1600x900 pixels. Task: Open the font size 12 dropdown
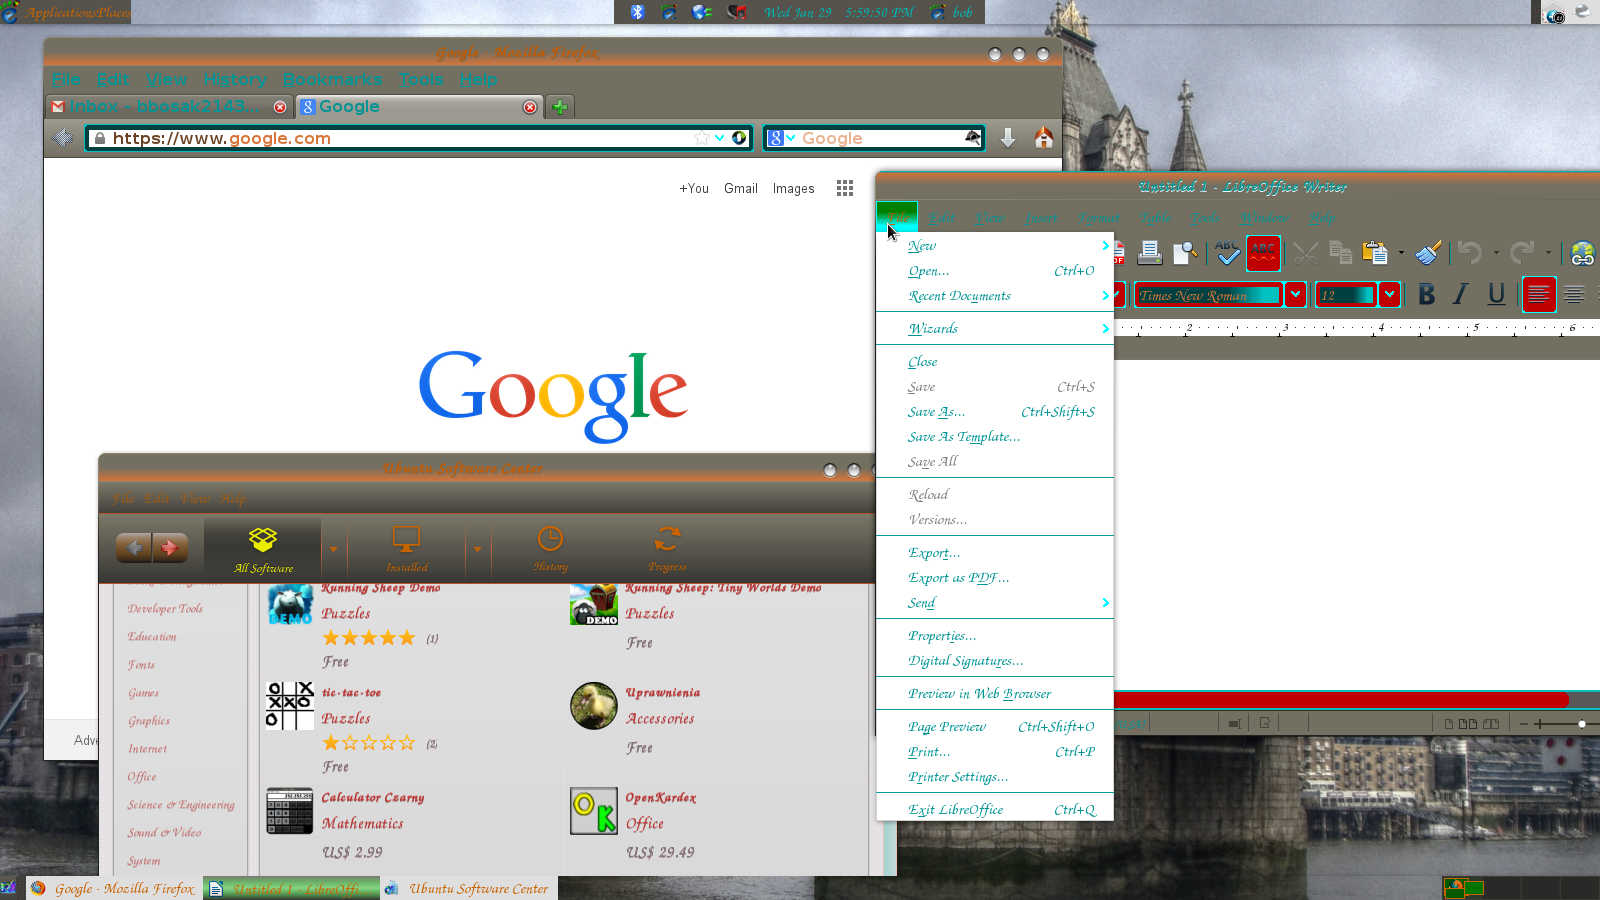pos(1390,294)
